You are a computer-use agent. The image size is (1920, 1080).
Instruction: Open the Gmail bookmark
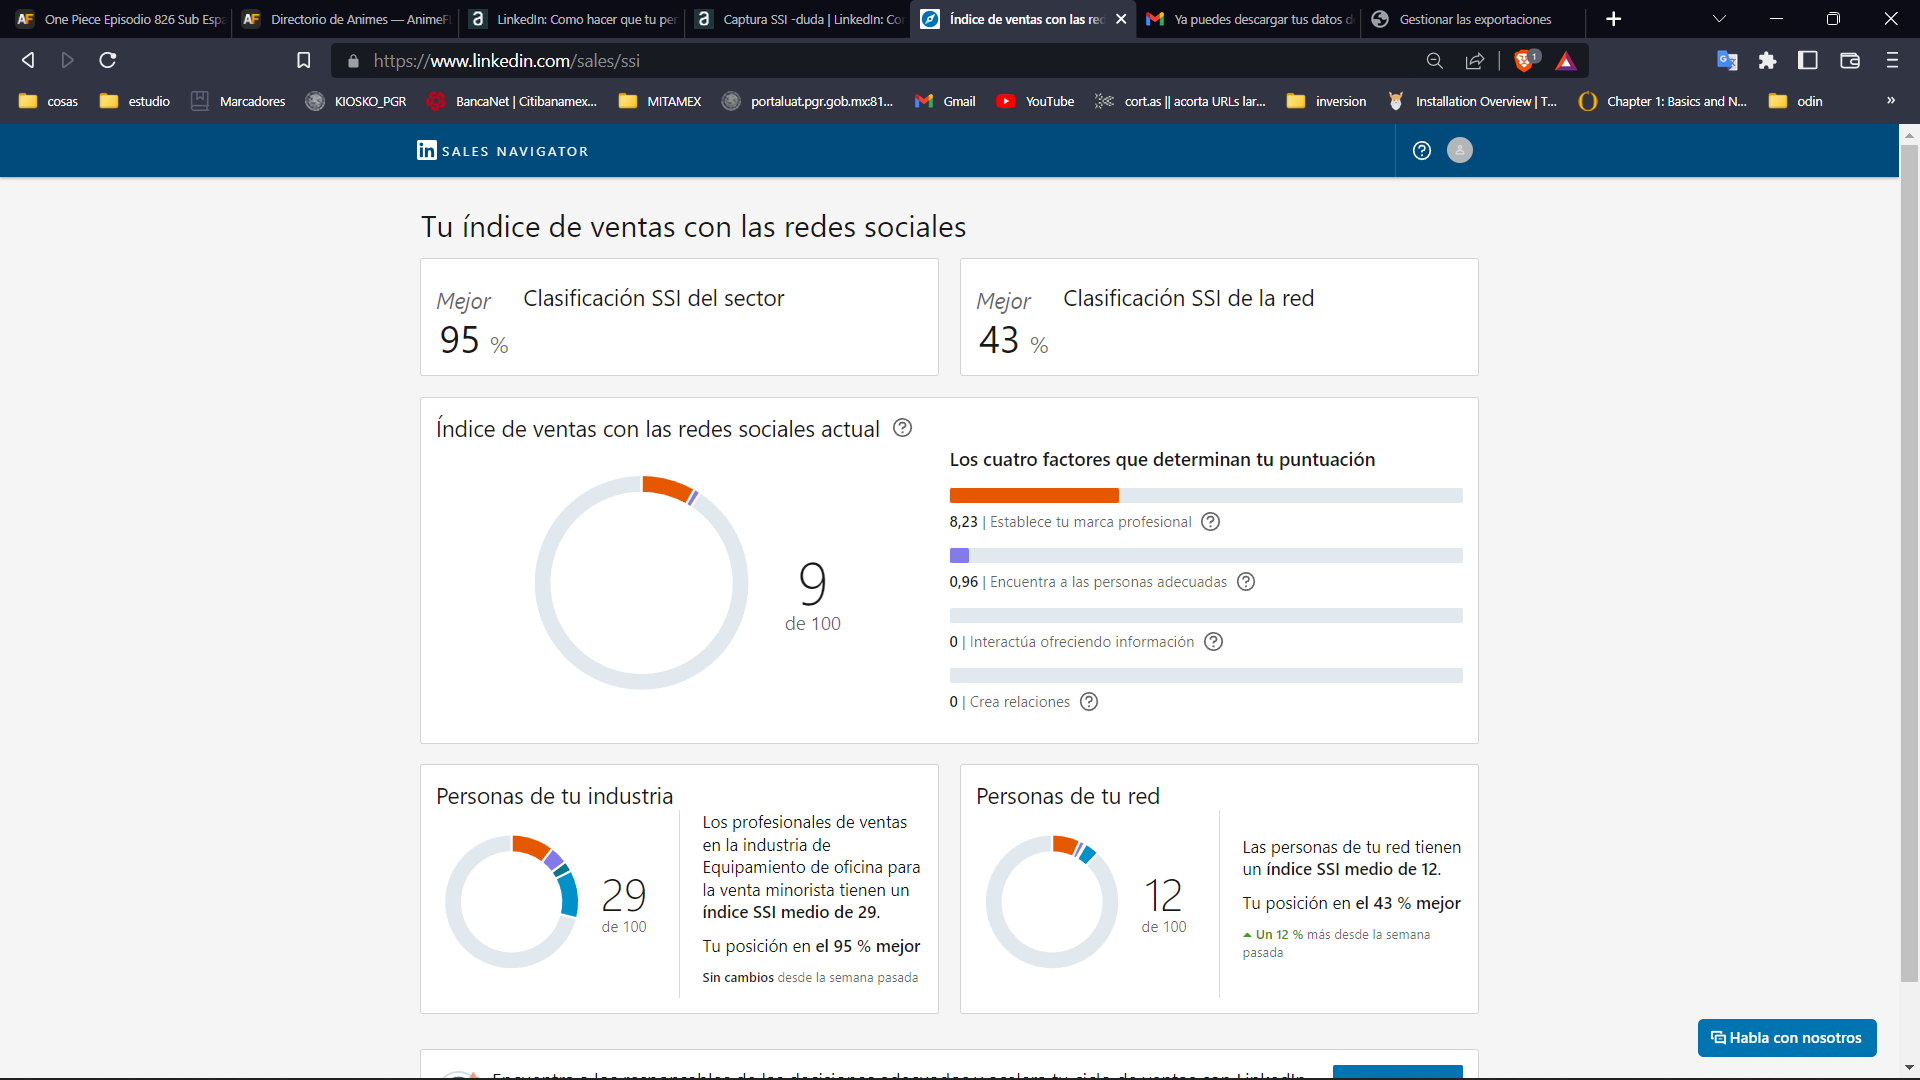[x=945, y=101]
